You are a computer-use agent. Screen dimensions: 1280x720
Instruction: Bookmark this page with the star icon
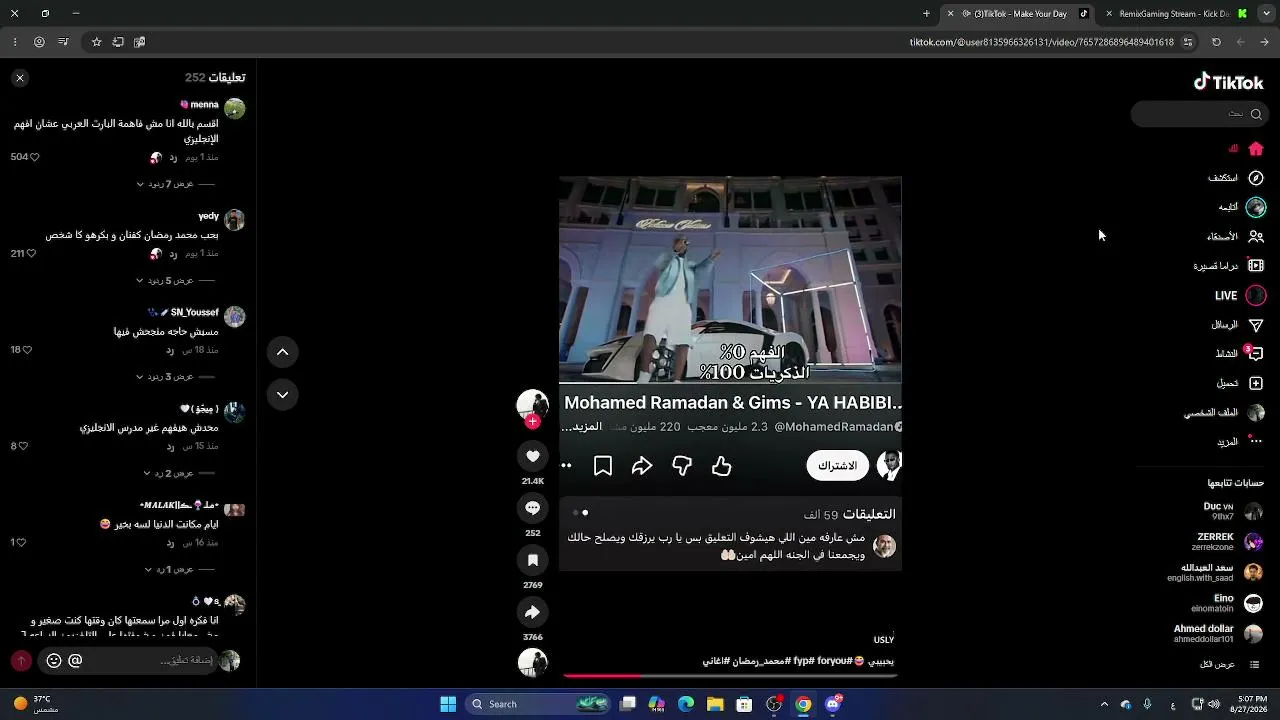click(96, 42)
